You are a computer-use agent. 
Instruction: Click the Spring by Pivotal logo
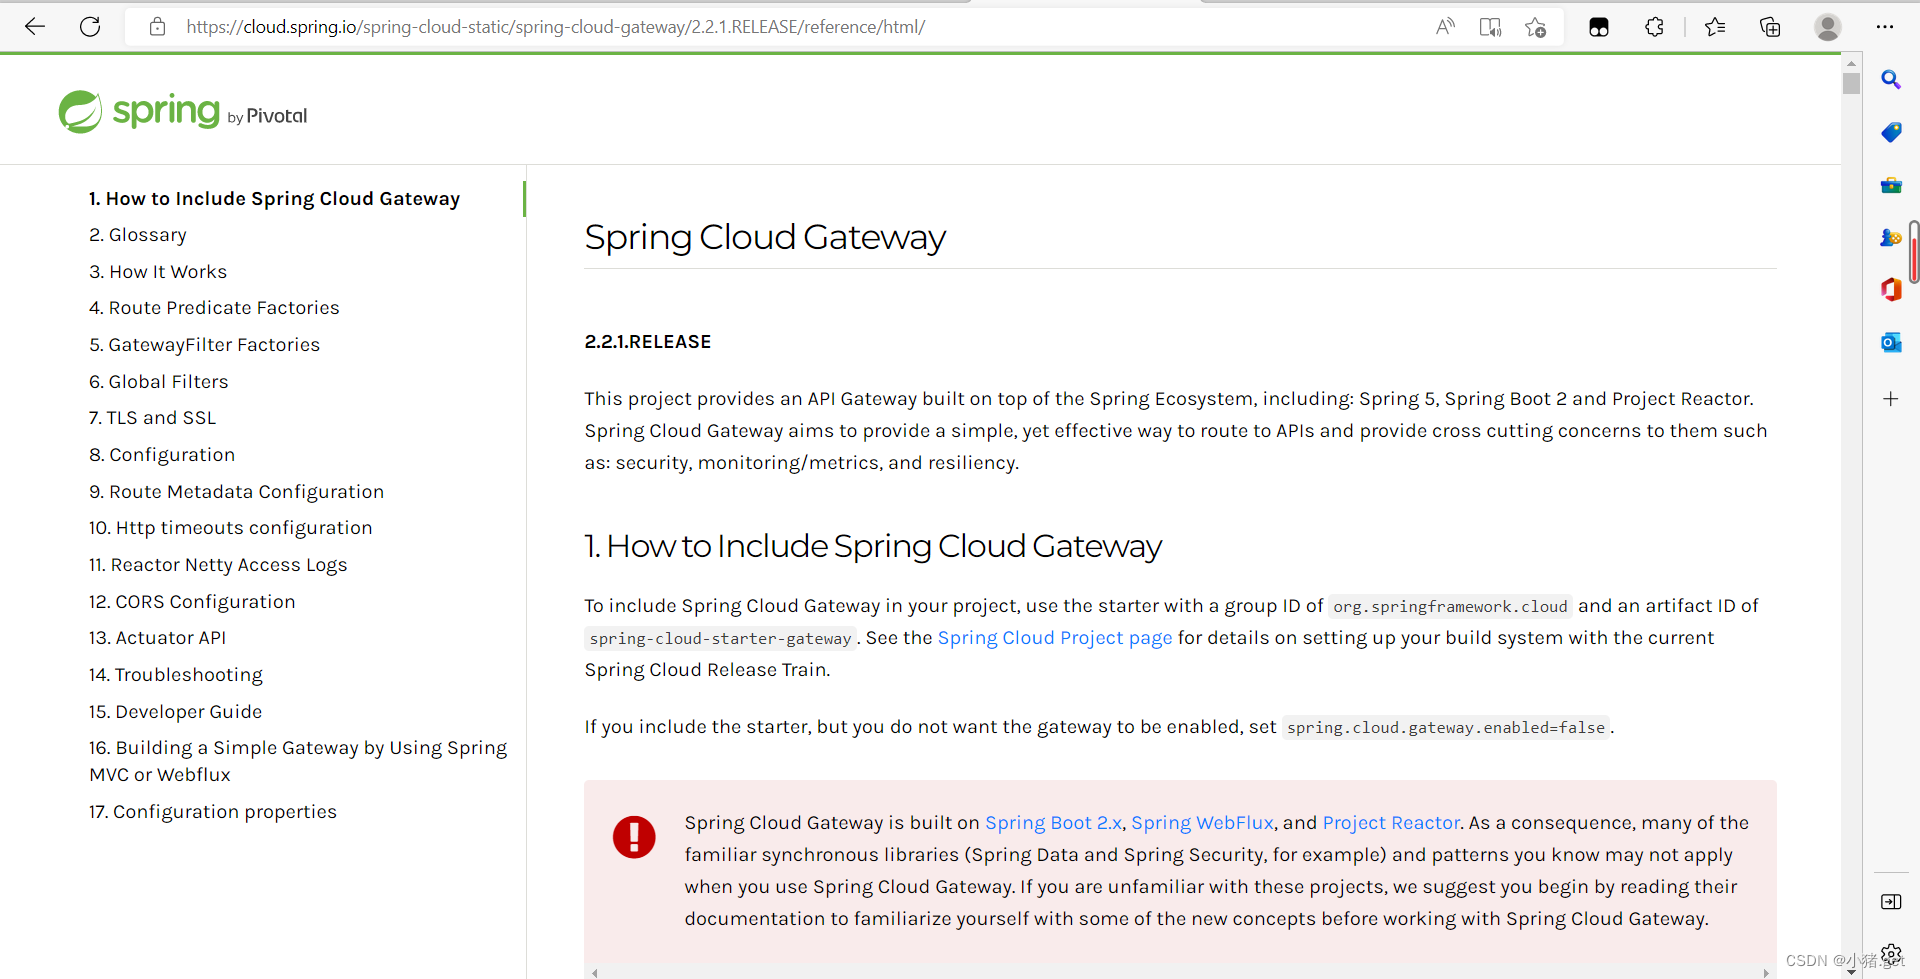pos(183,112)
